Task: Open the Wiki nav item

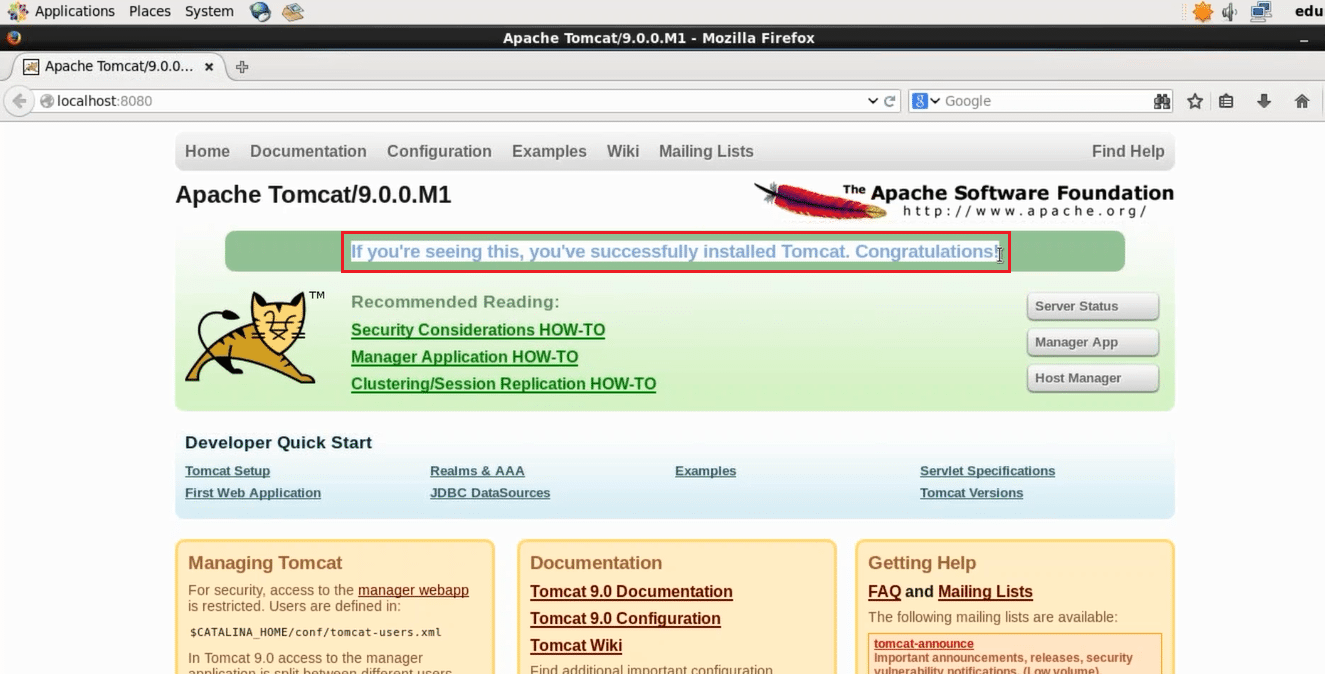Action: click(623, 151)
